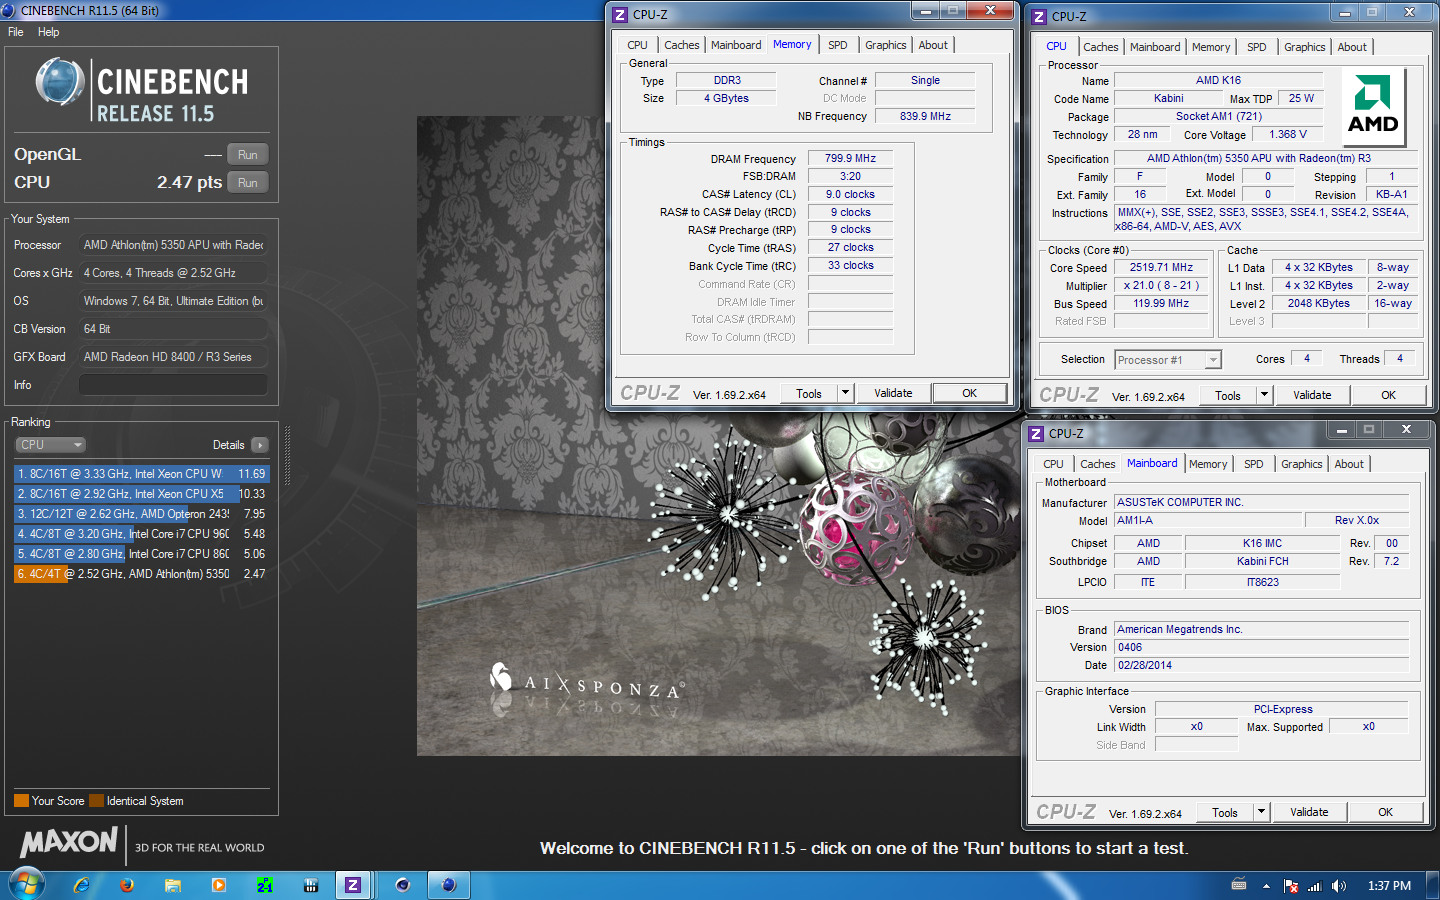1440x900 pixels.
Task: Click the DRAM Frequency value 799.9 MHz
Action: [850, 158]
